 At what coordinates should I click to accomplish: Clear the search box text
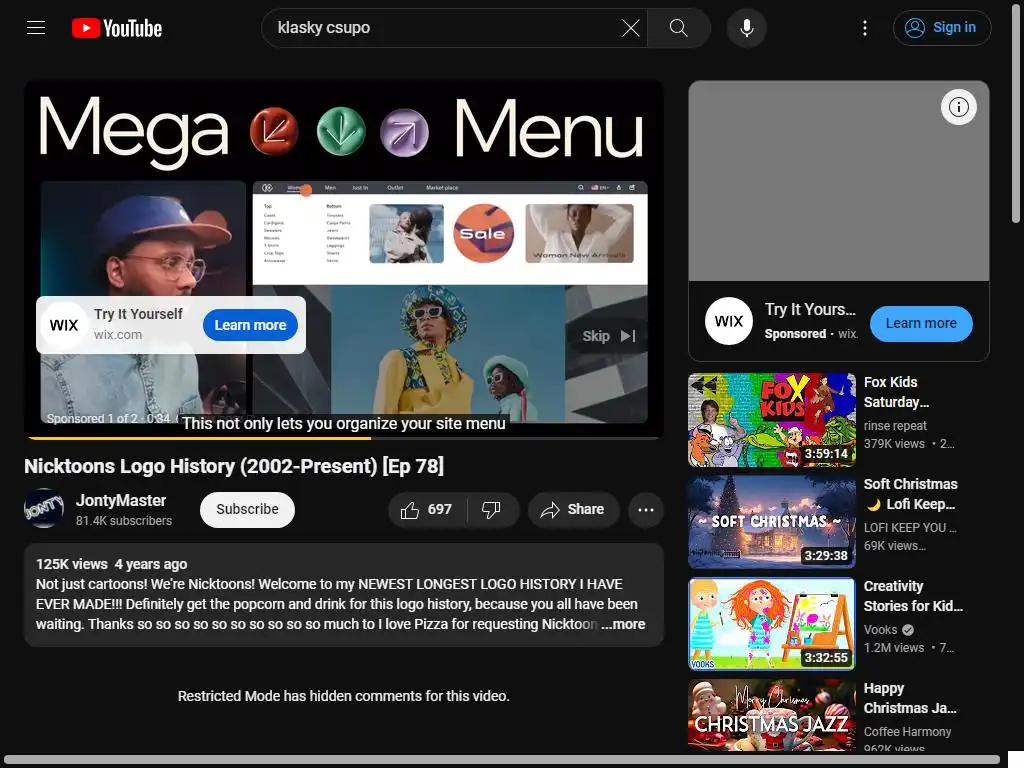[630, 28]
